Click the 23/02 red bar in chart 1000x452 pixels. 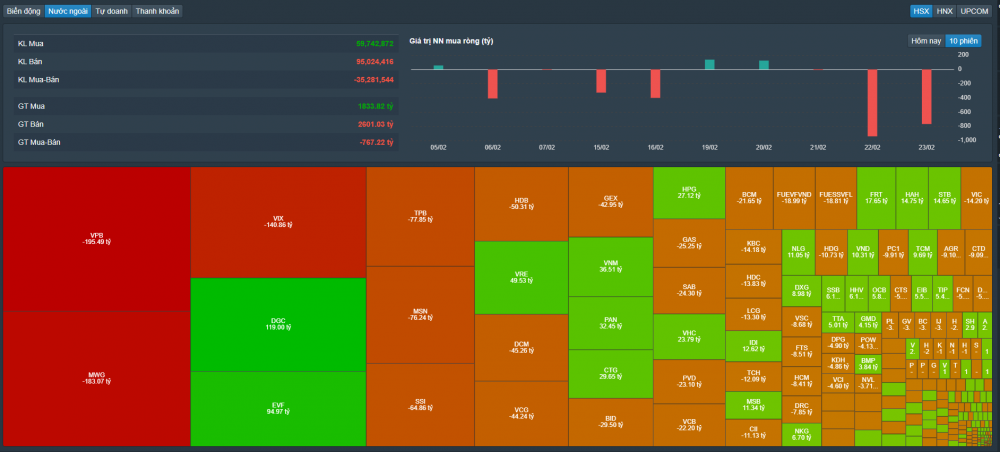coord(926,96)
